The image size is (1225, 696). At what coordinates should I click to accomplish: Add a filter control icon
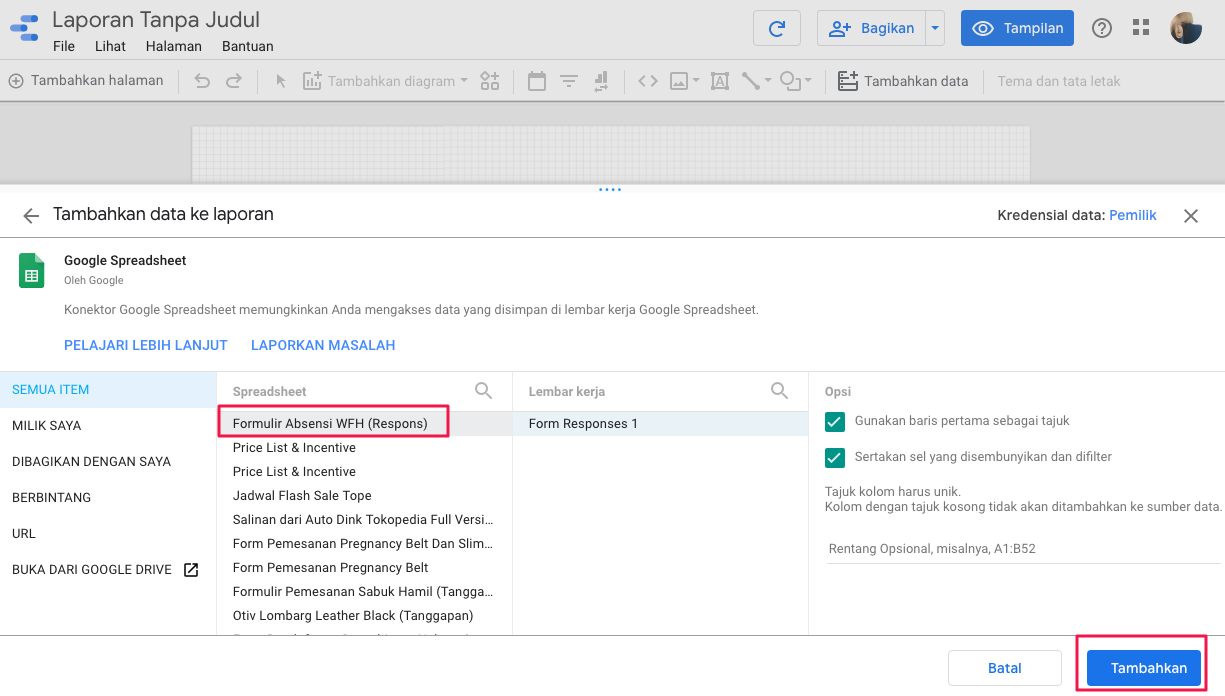569,81
